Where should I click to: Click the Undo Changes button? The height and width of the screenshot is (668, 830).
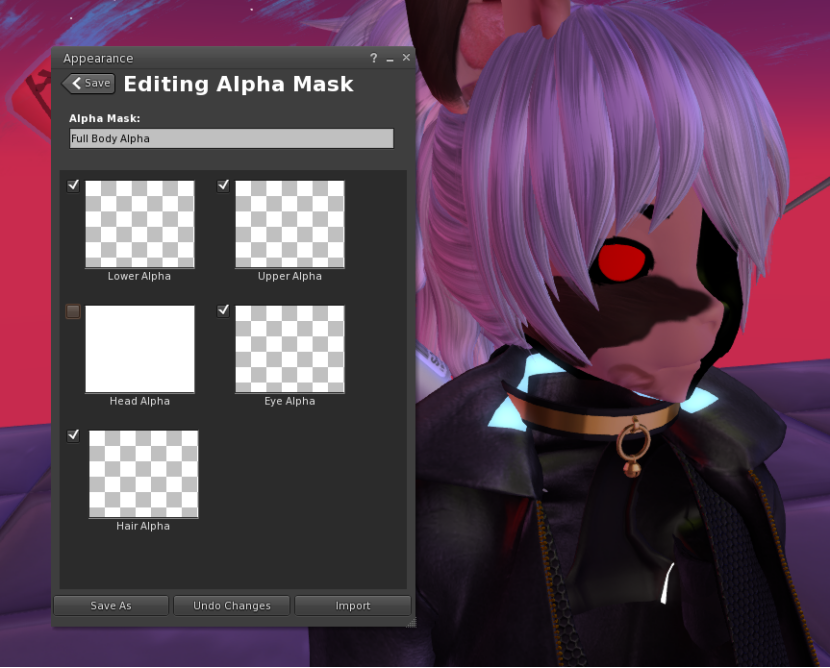tap(232, 606)
